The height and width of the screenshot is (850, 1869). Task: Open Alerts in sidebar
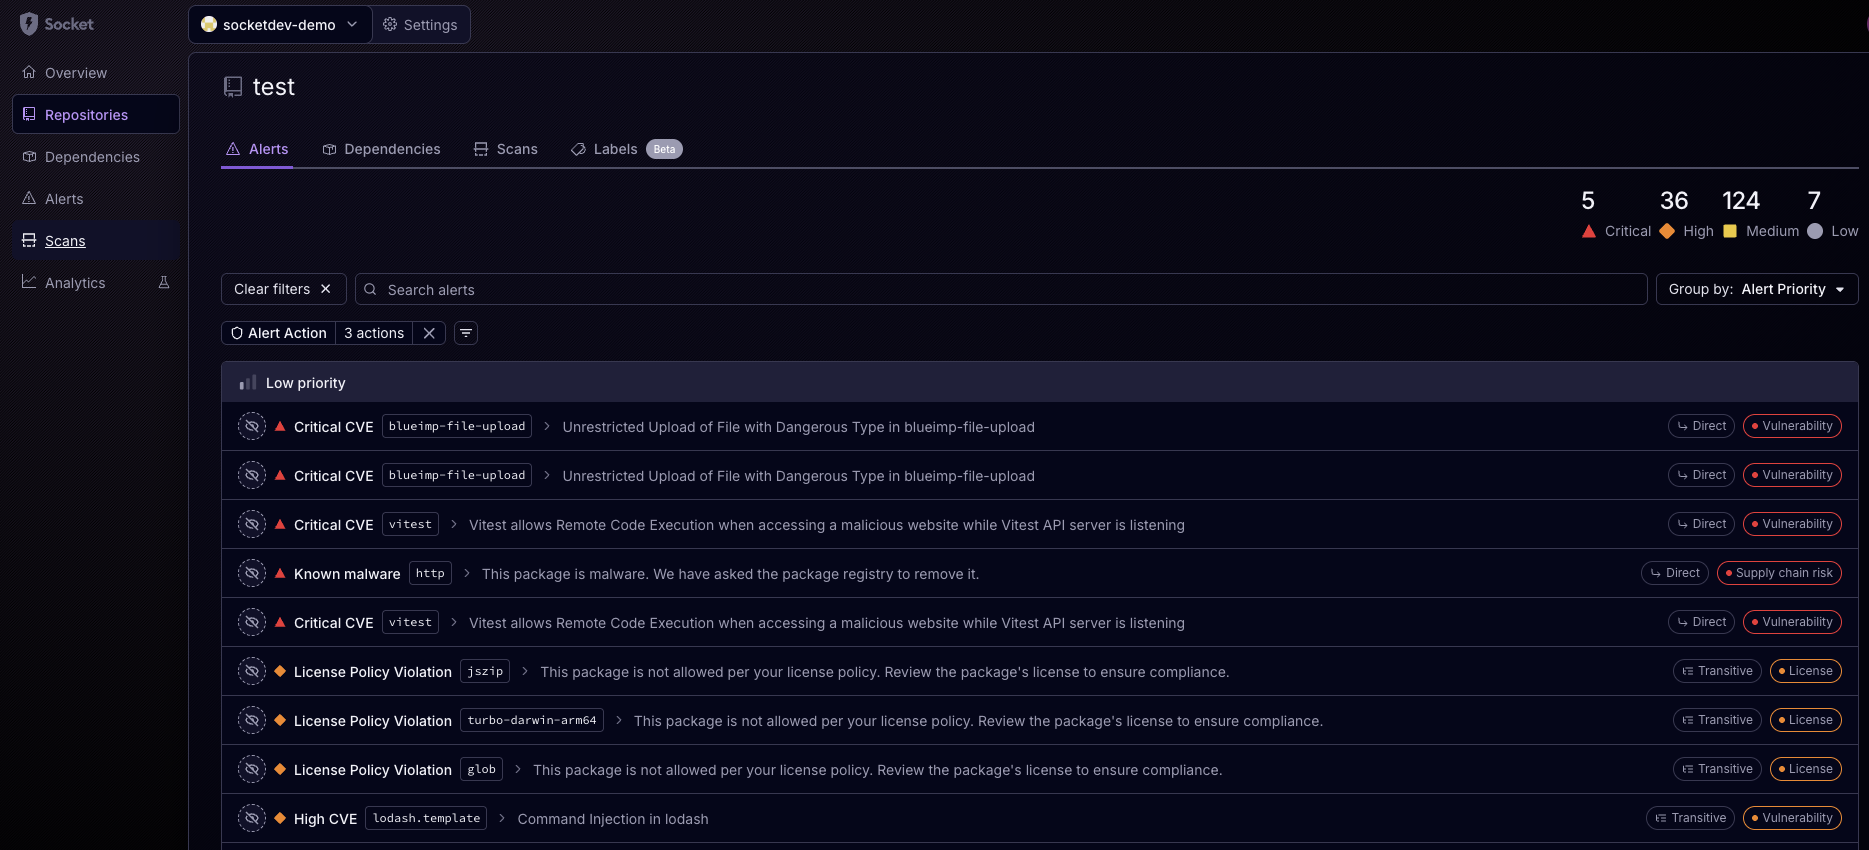[x=95, y=199]
